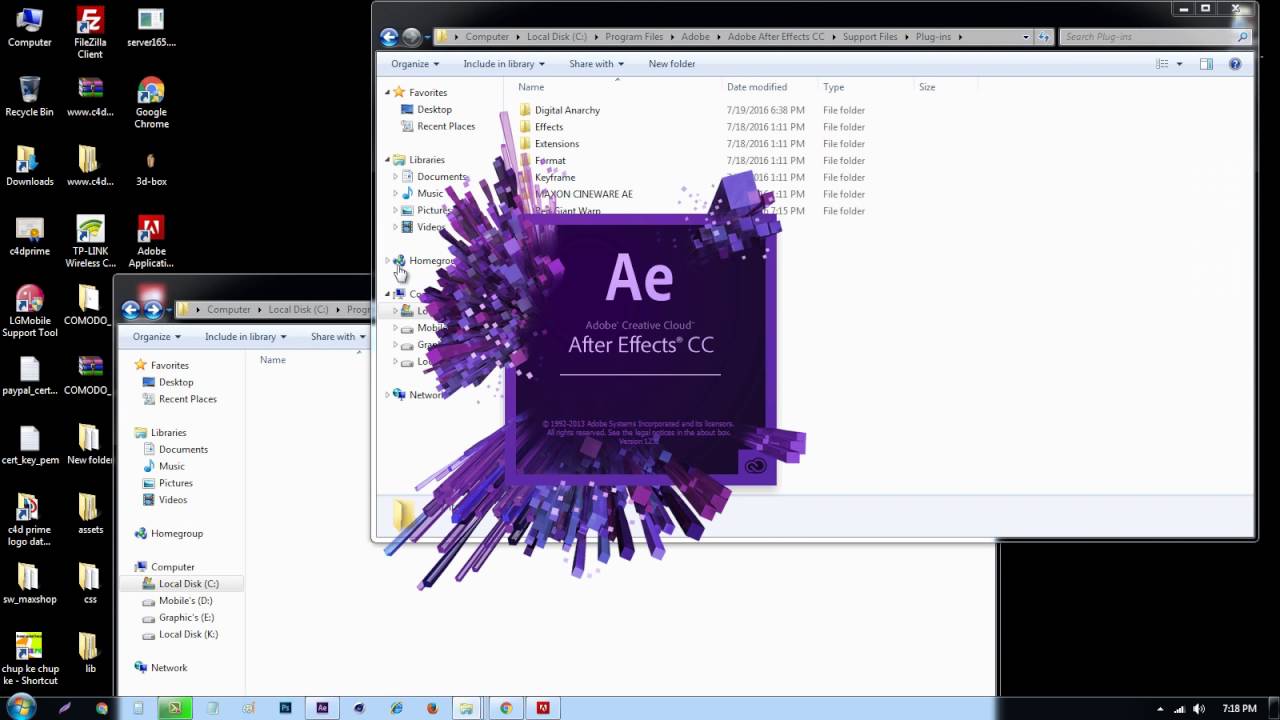Viewport: 1280px width, 720px height.
Task: Open Include in library in Plug-ins window
Action: click(x=504, y=64)
